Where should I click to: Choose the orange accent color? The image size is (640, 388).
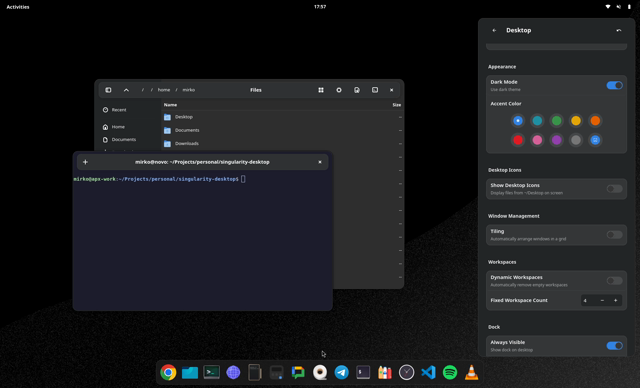(595, 121)
